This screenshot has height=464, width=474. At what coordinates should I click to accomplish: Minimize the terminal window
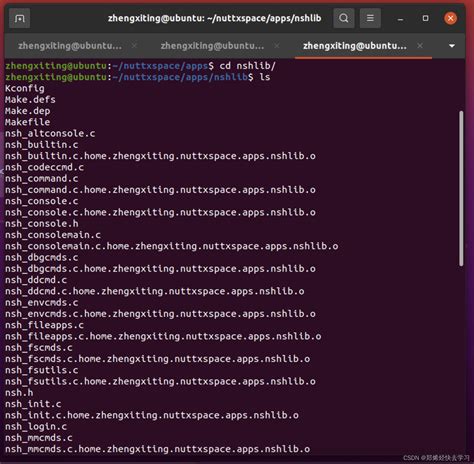tap(400, 19)
